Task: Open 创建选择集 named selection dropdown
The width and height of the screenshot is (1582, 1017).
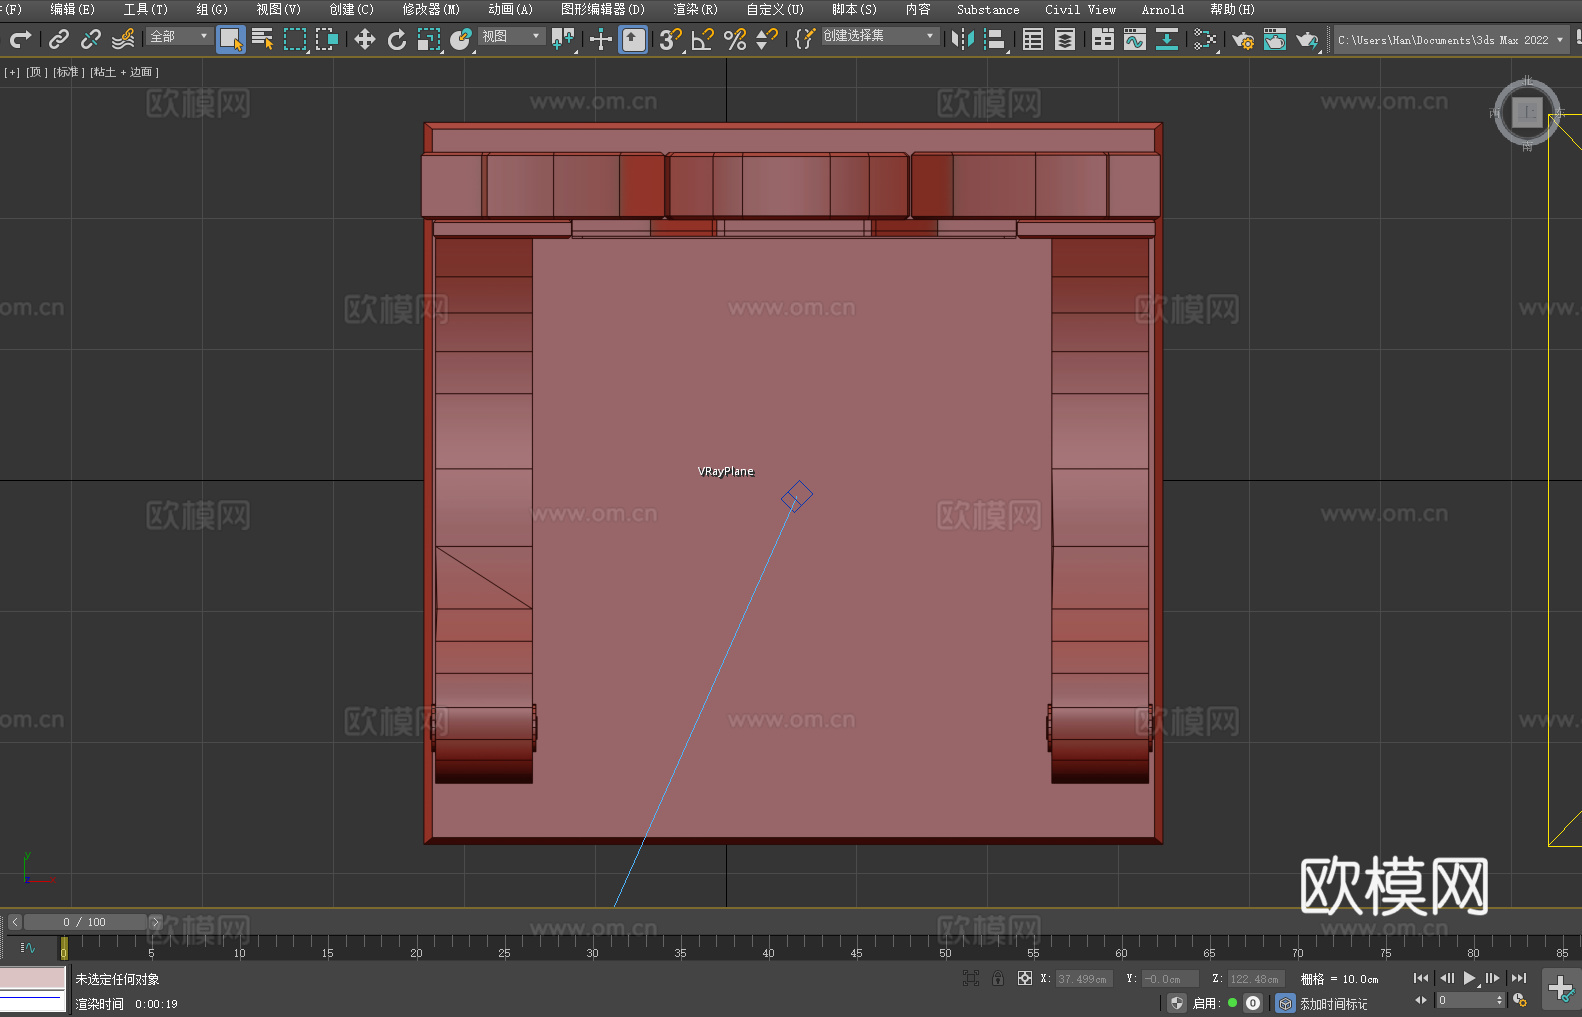Action: [880, 36]
